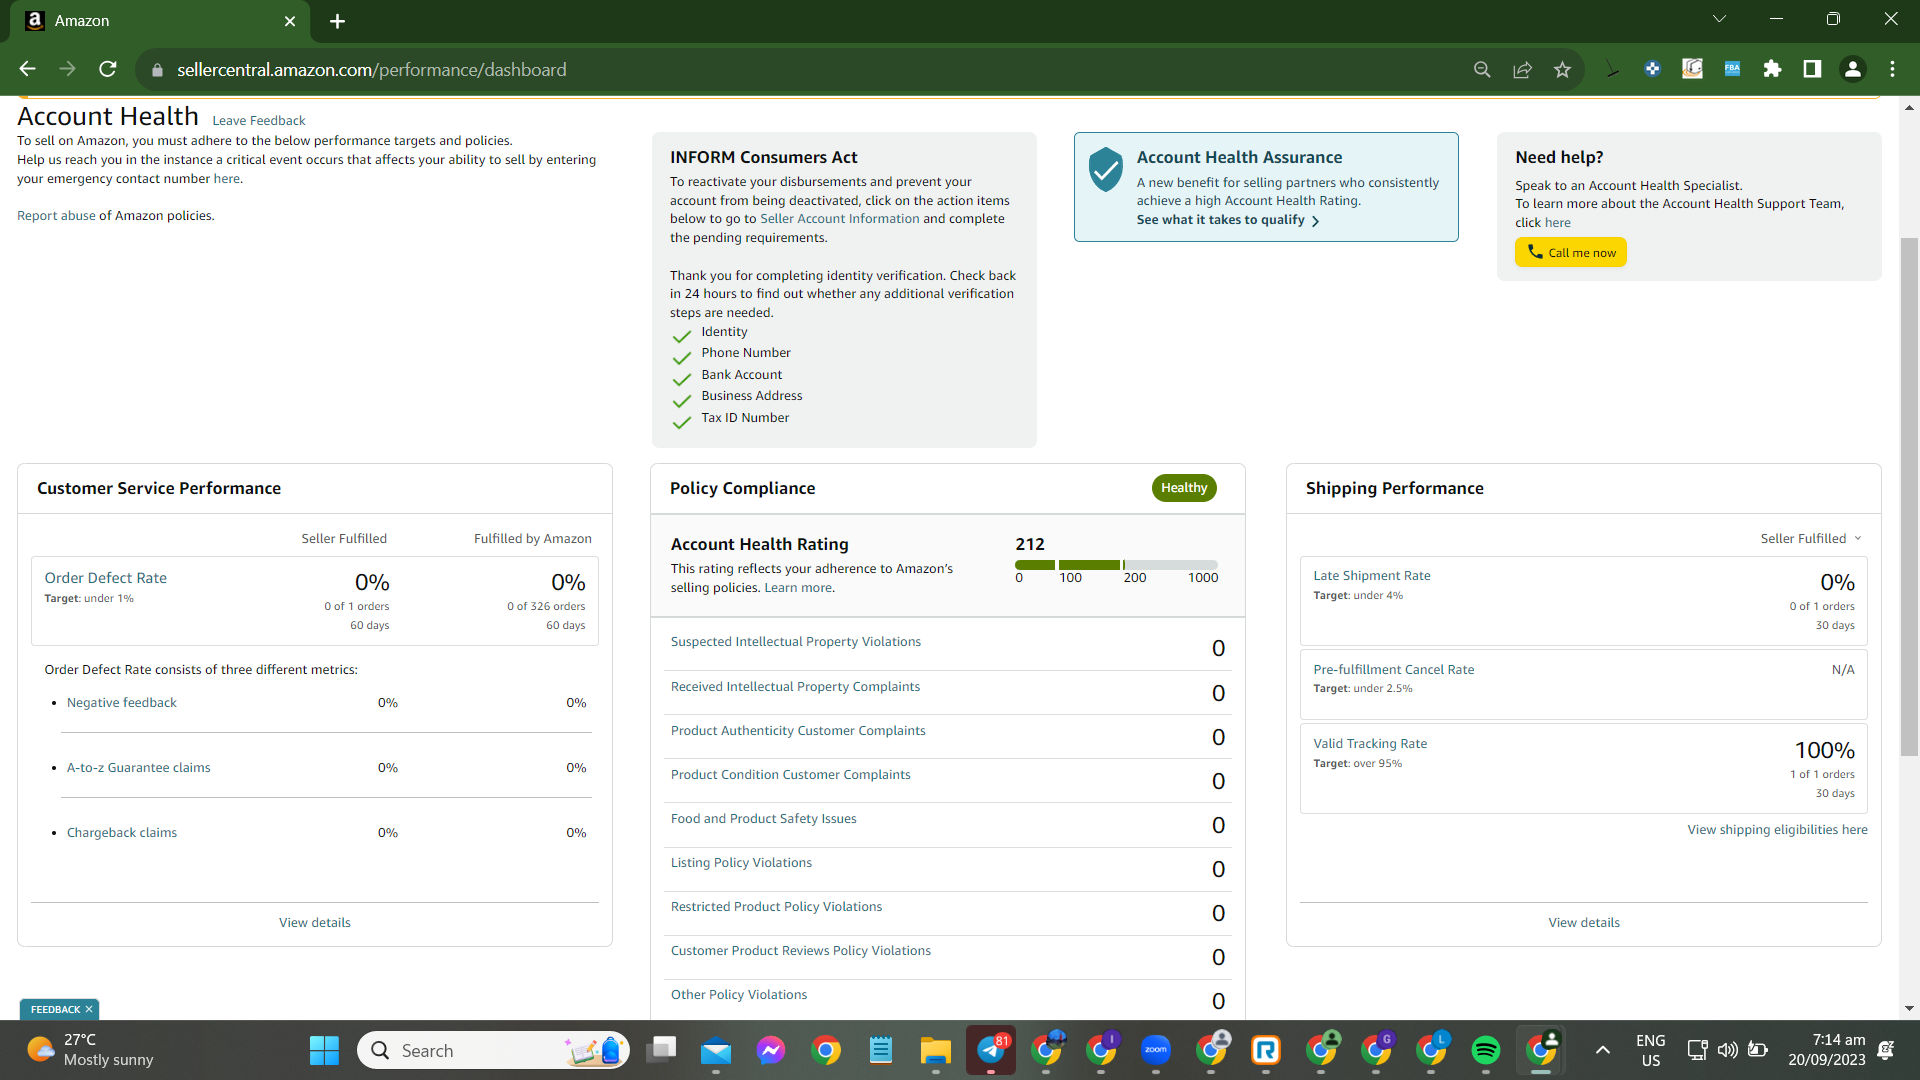Click the Healthy status badge
1920x1080 pixels.
[x=1184, y=488]
